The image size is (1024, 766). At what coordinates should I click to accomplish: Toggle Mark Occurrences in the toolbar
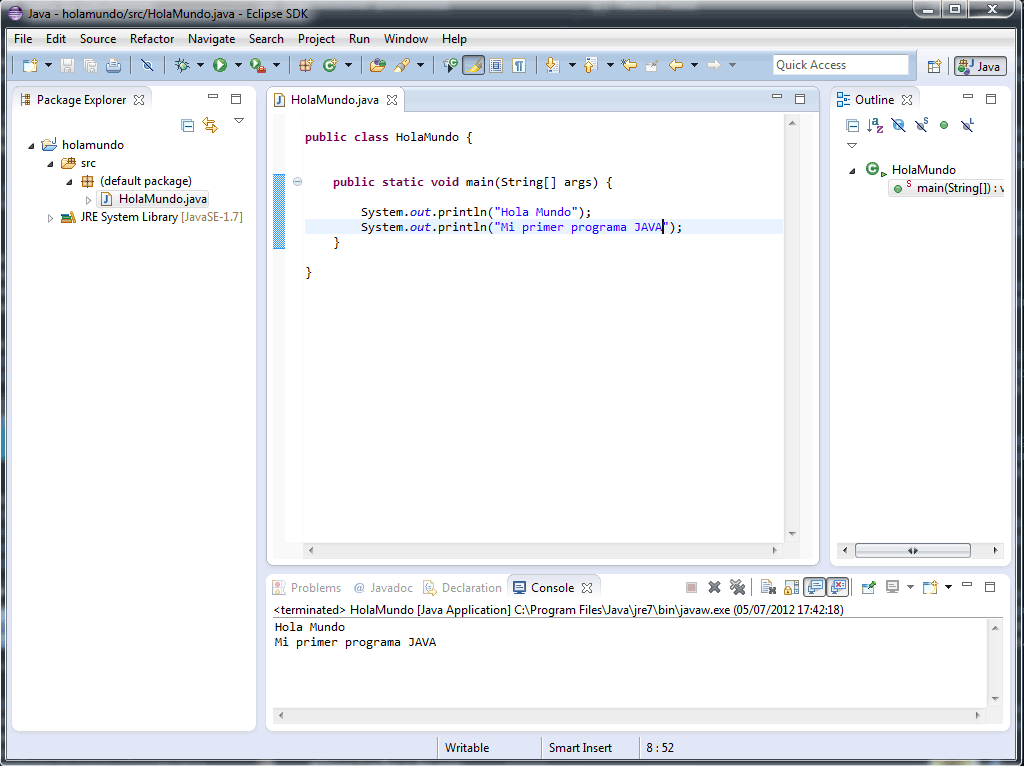(472, 65)
